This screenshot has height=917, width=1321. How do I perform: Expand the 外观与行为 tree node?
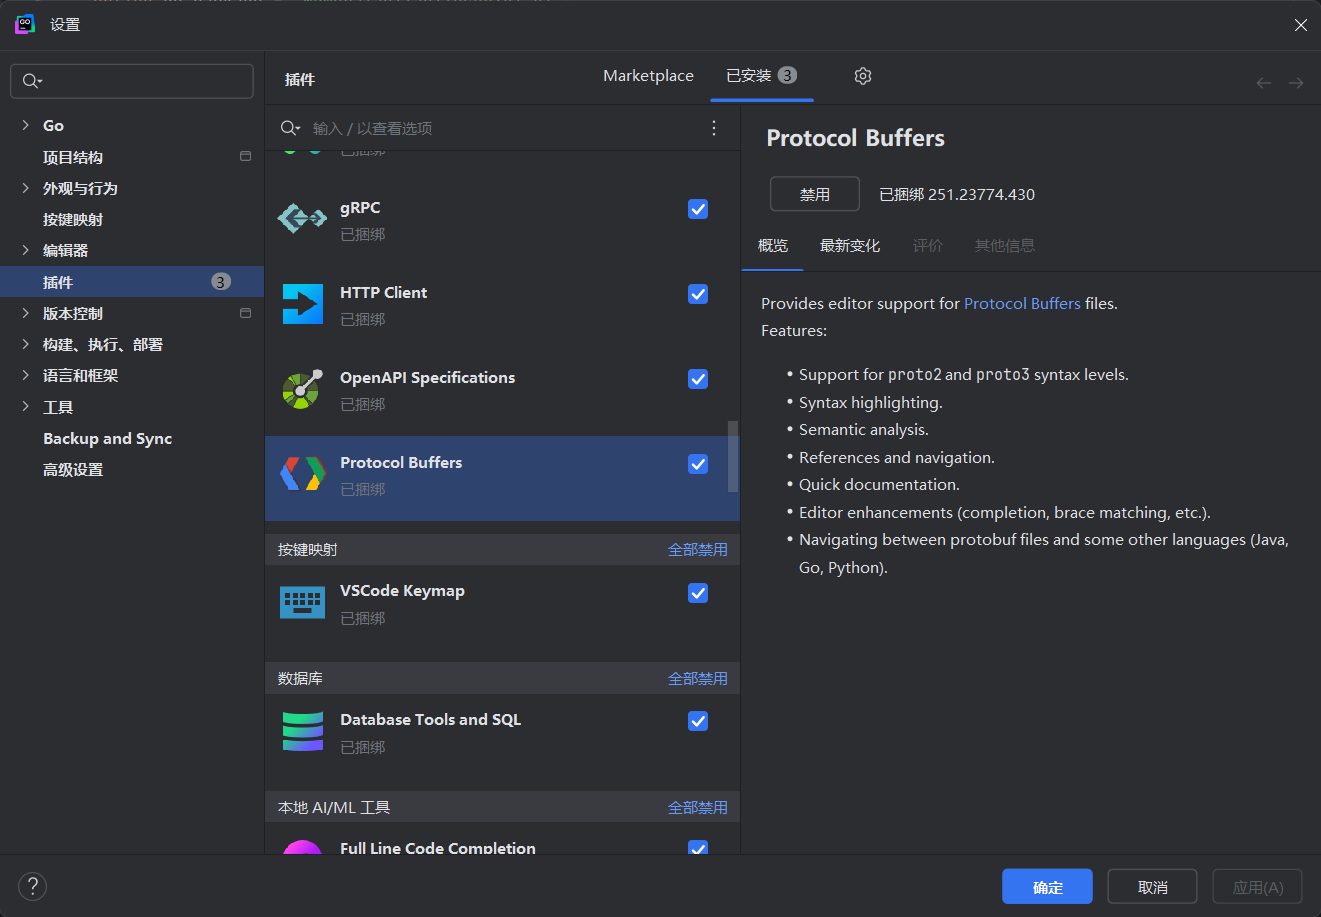(25, 188)
